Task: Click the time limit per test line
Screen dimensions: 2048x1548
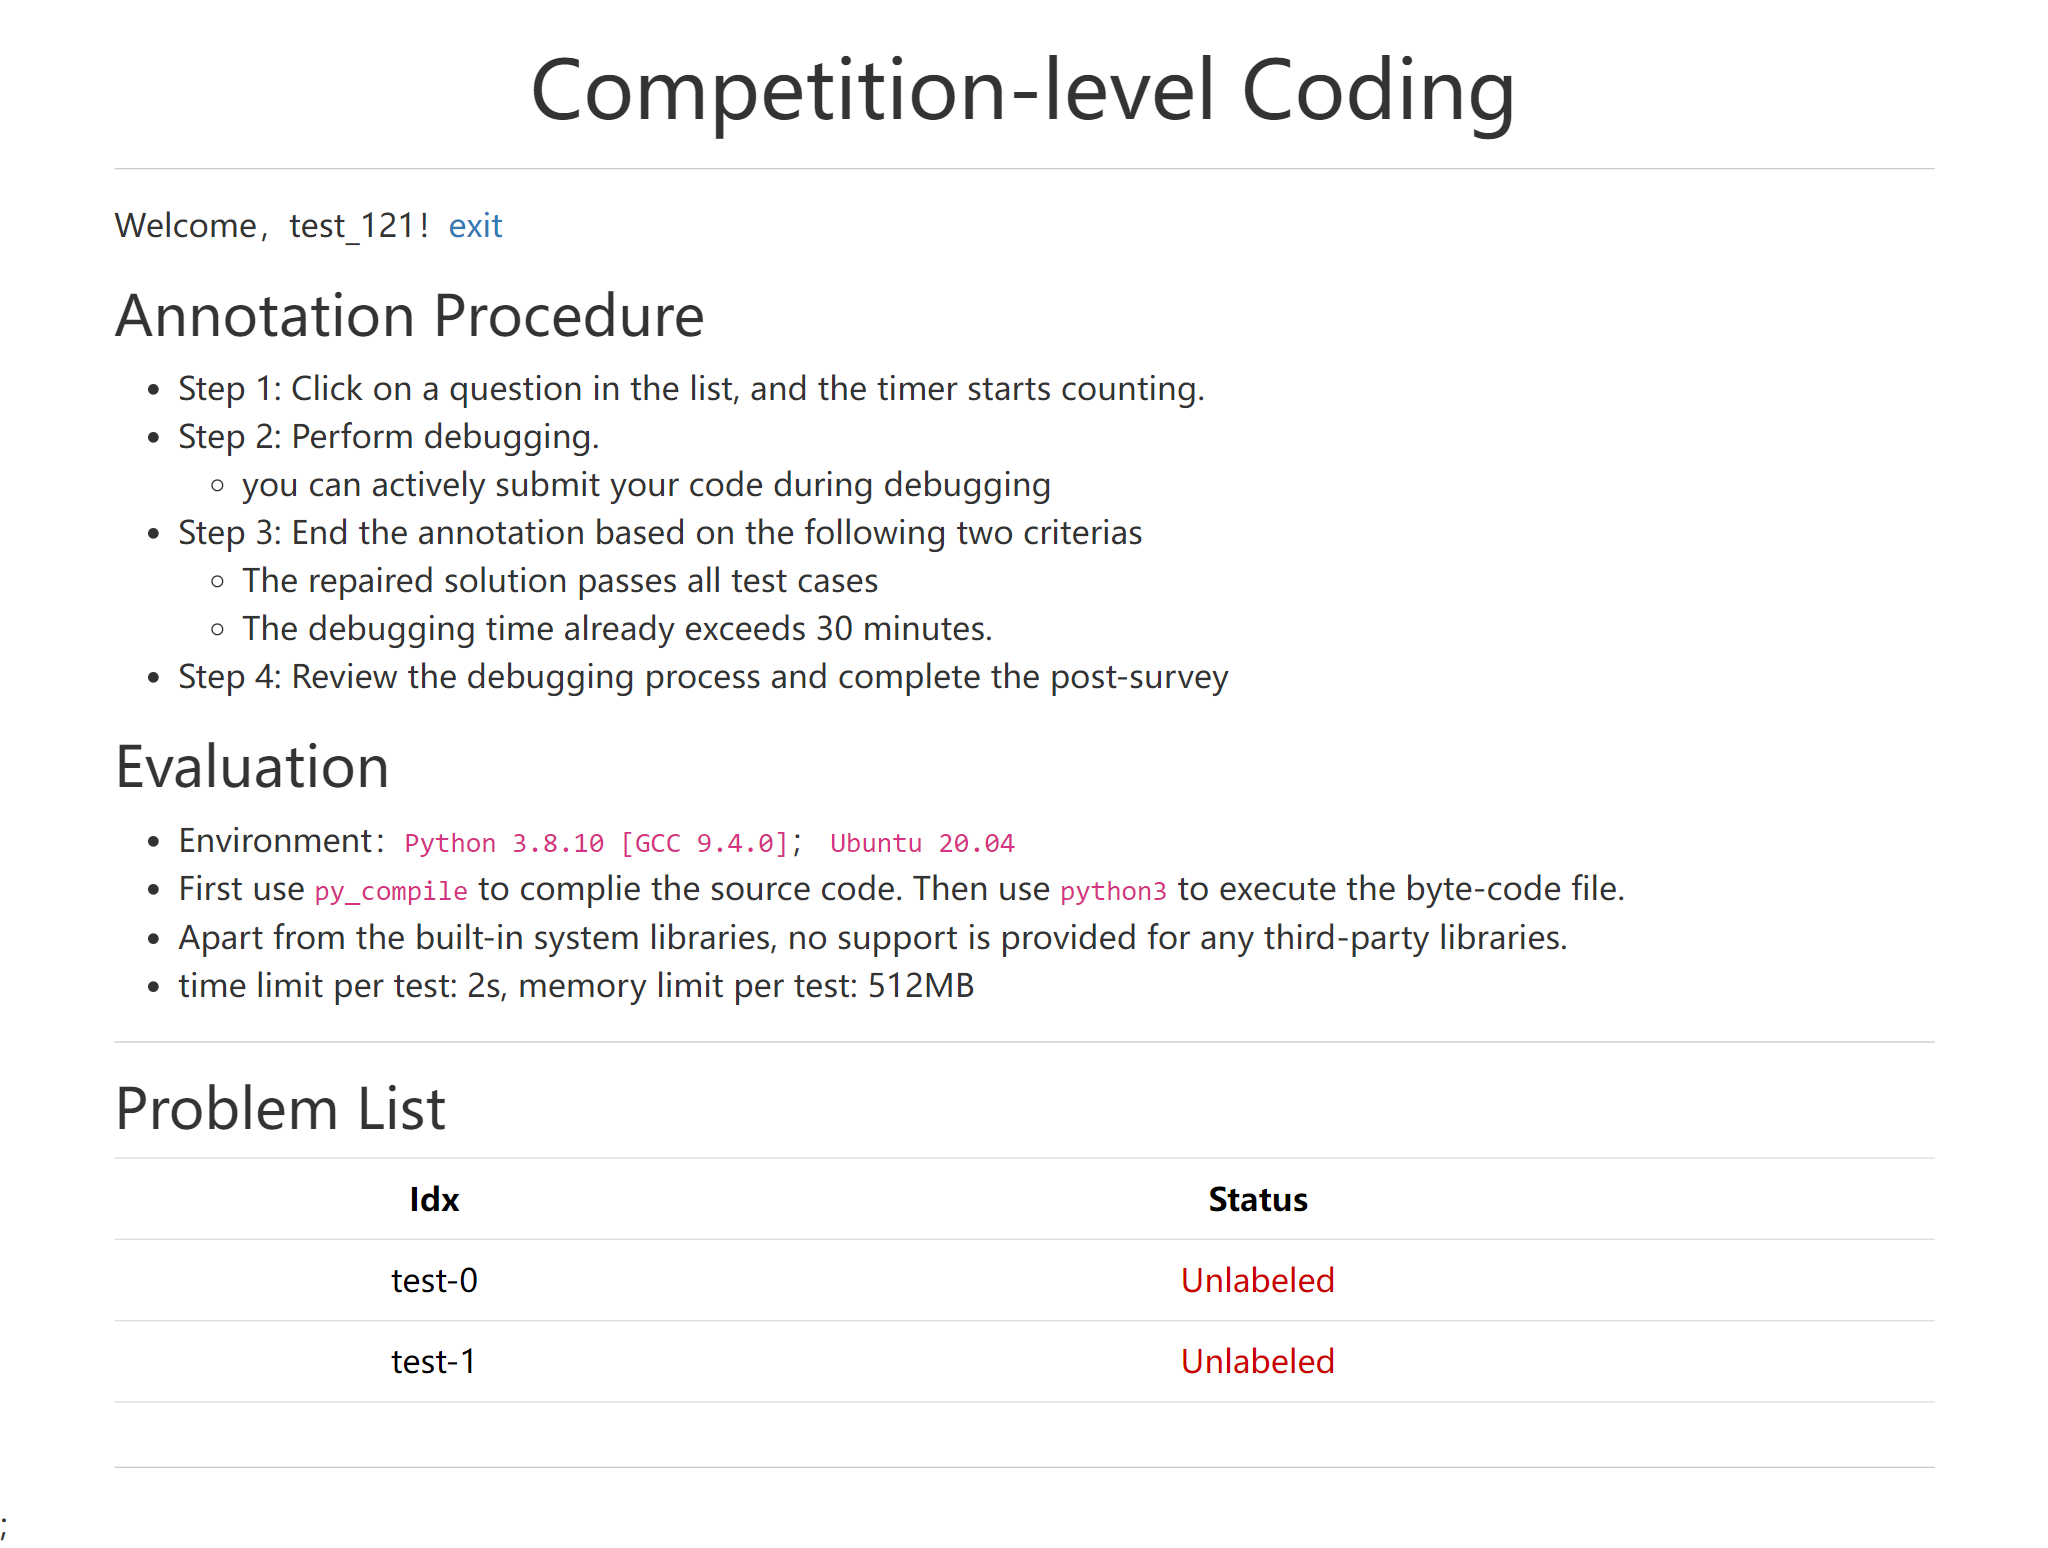Action: click(x=576, y=986)
